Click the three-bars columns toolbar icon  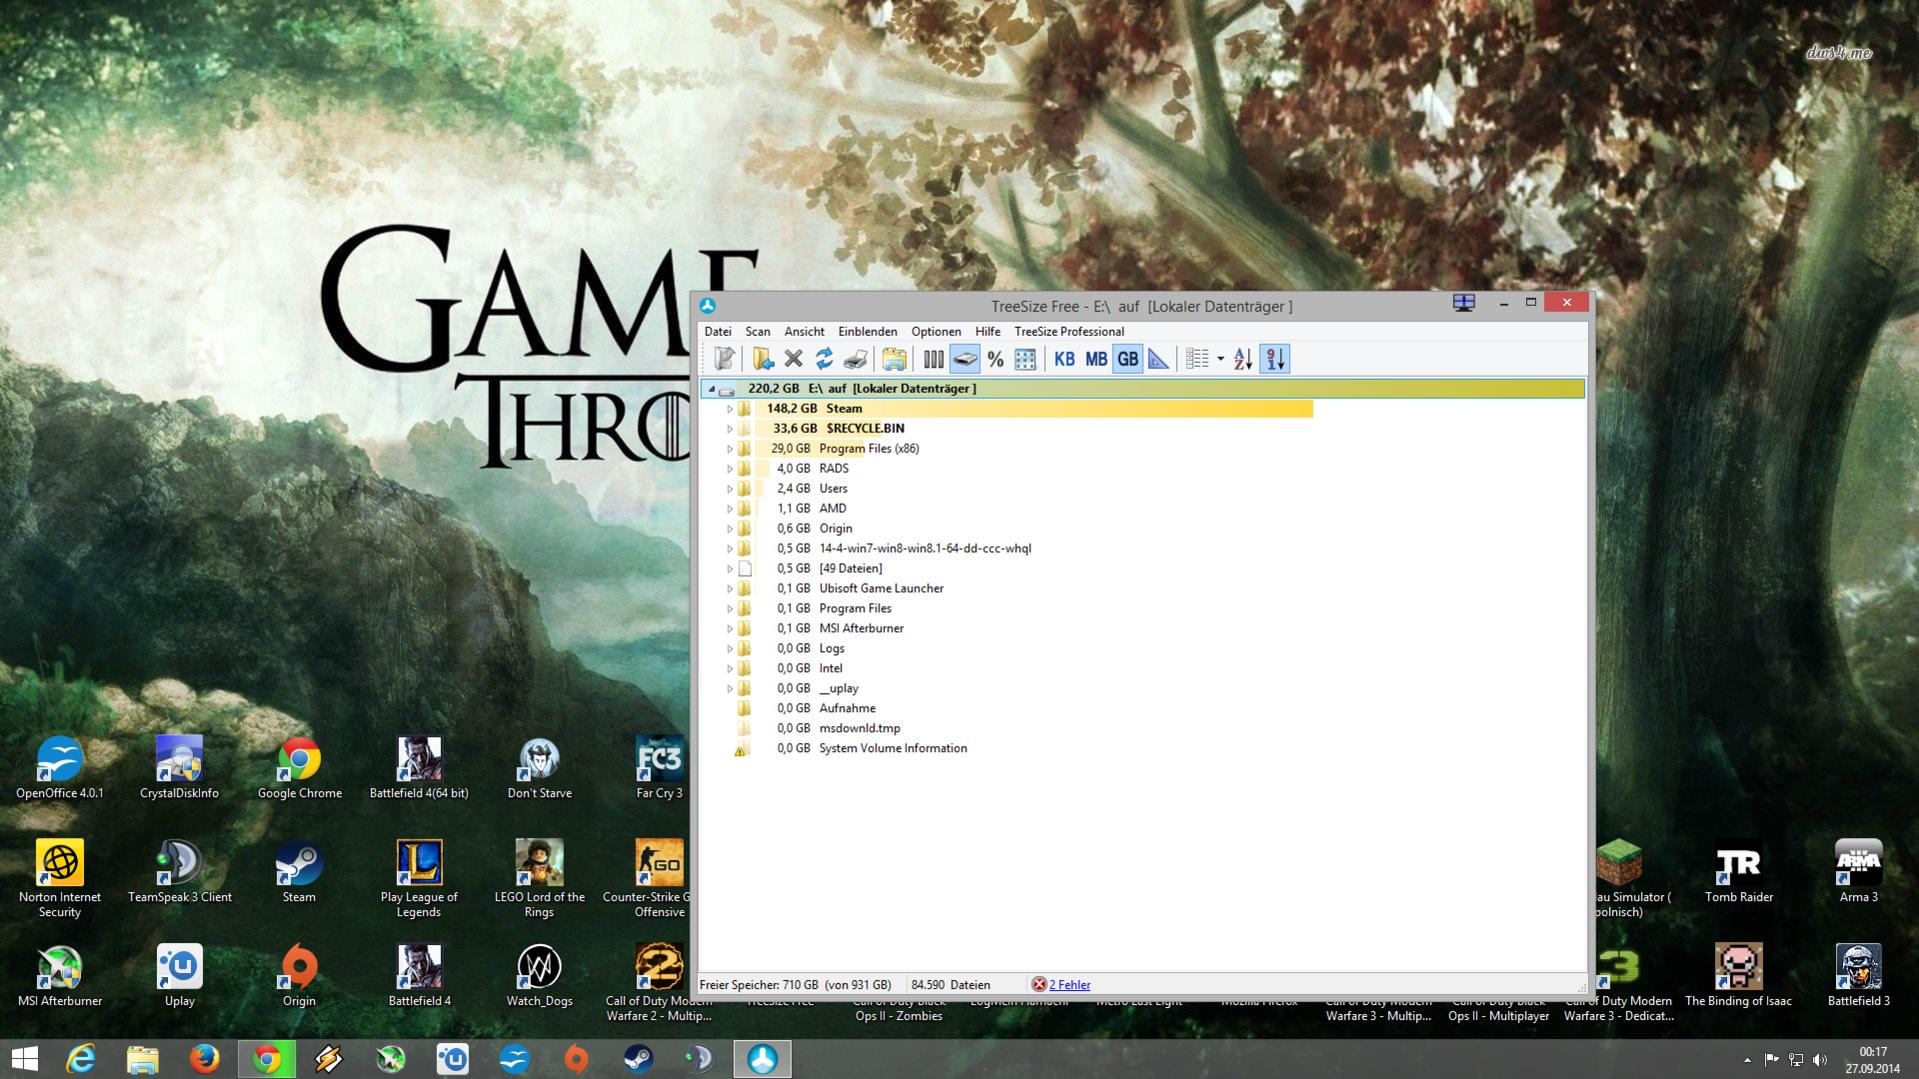(933, 359)
